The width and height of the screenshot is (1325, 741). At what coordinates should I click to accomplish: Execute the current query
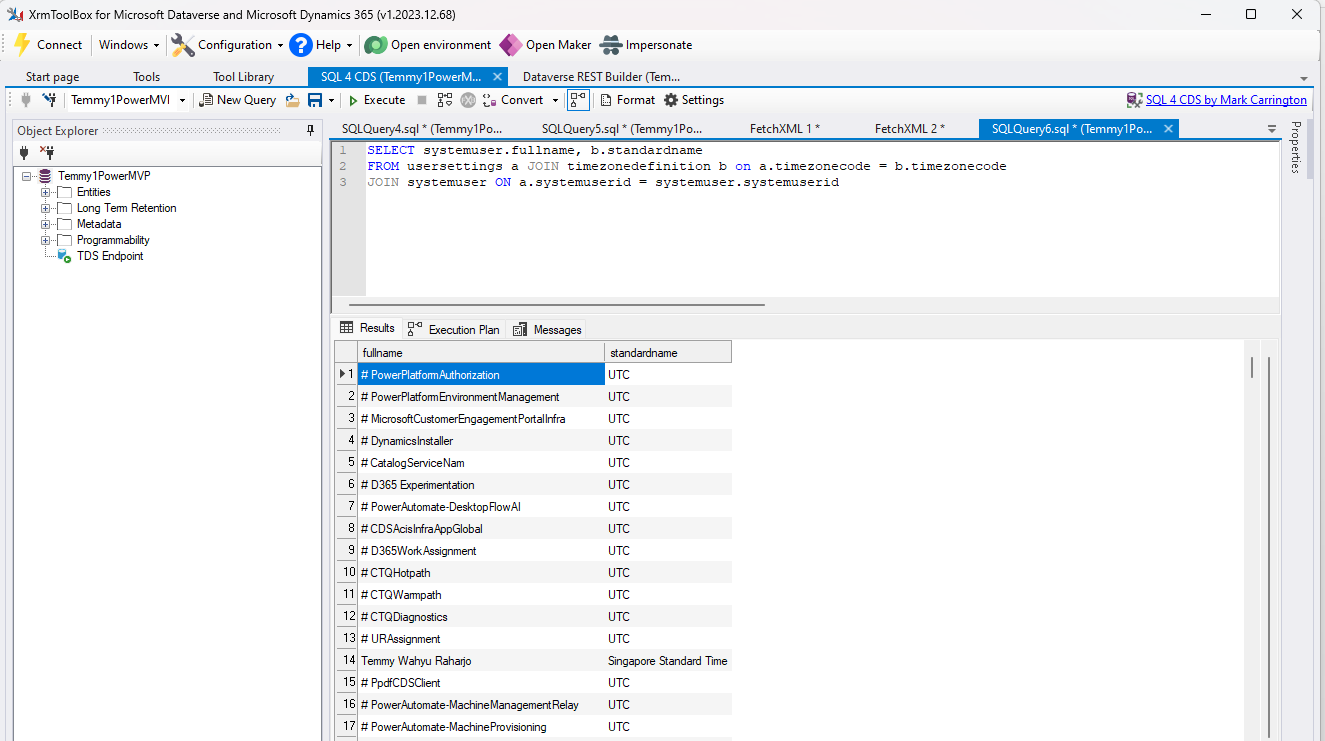point(376,100)
